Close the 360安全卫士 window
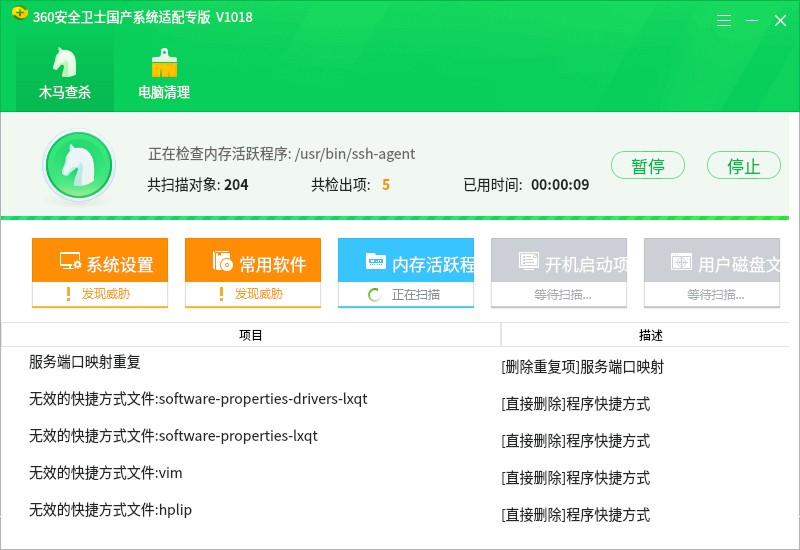 point(780,20)
